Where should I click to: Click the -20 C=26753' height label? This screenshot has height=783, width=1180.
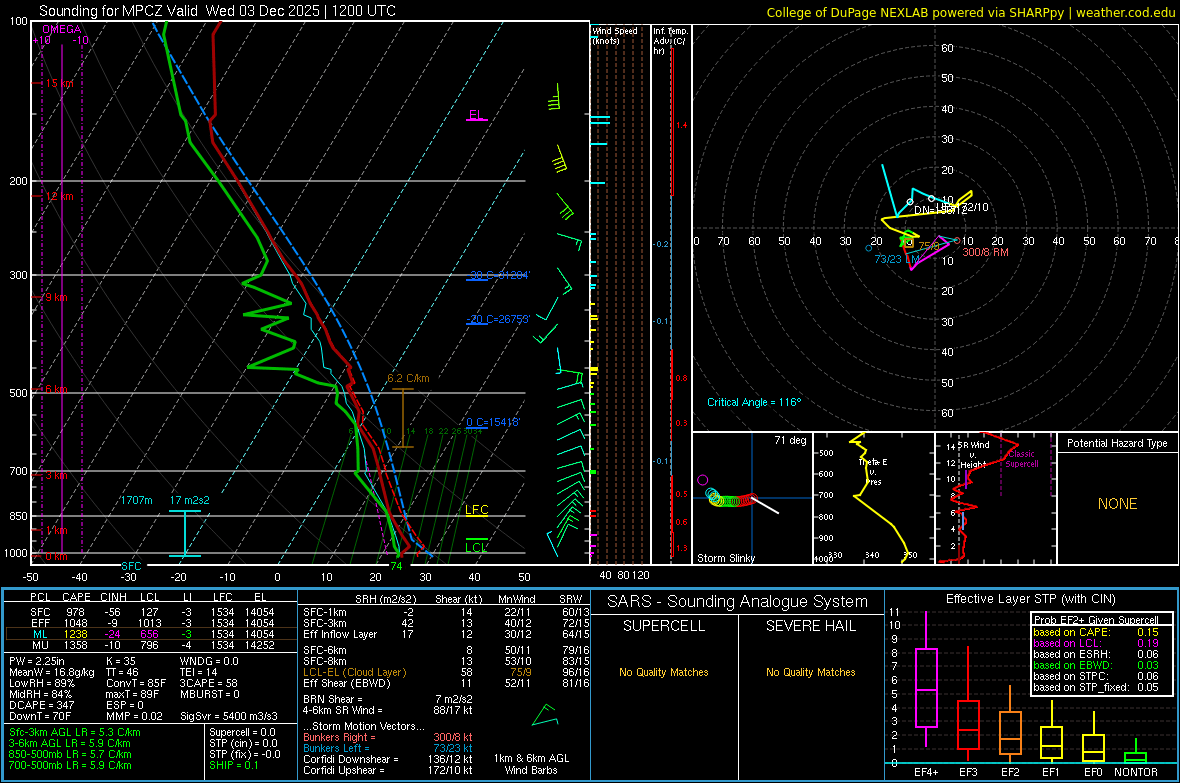tap(498, 319)
